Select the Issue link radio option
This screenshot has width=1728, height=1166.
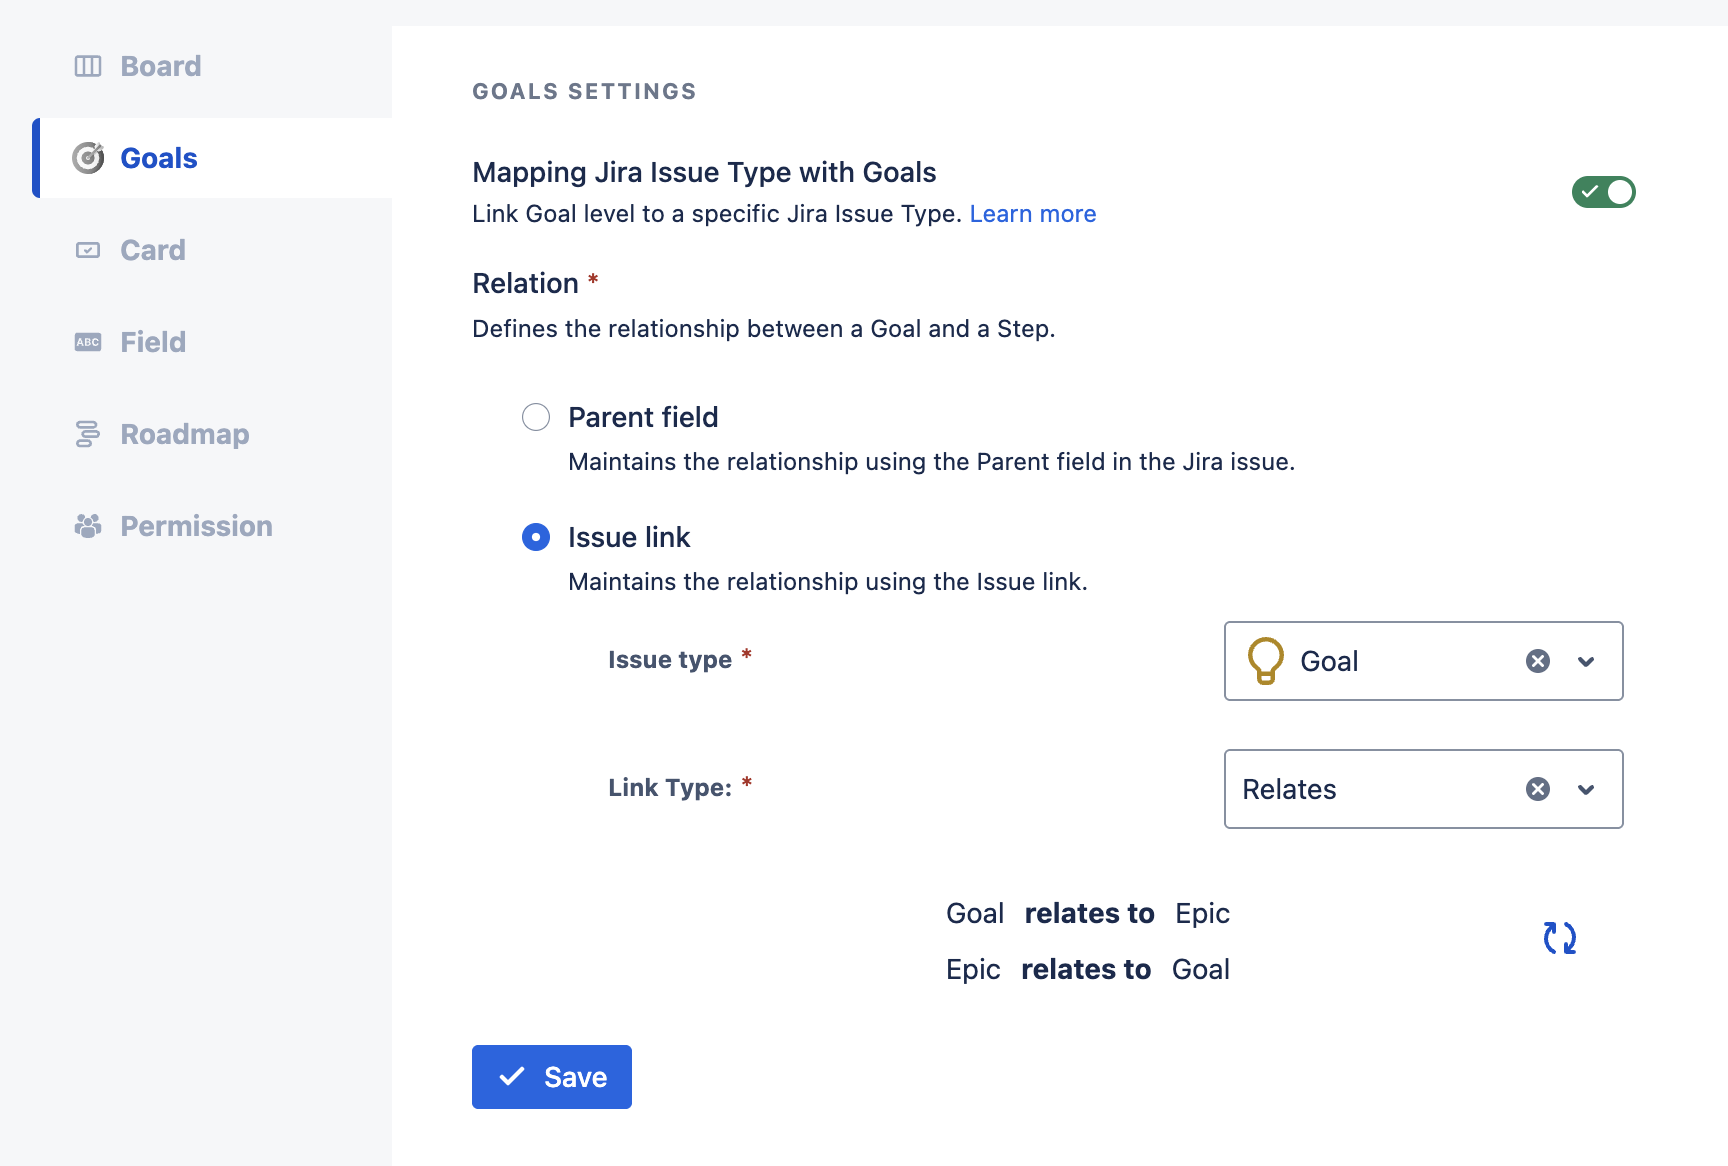click(x=536, y=537)
